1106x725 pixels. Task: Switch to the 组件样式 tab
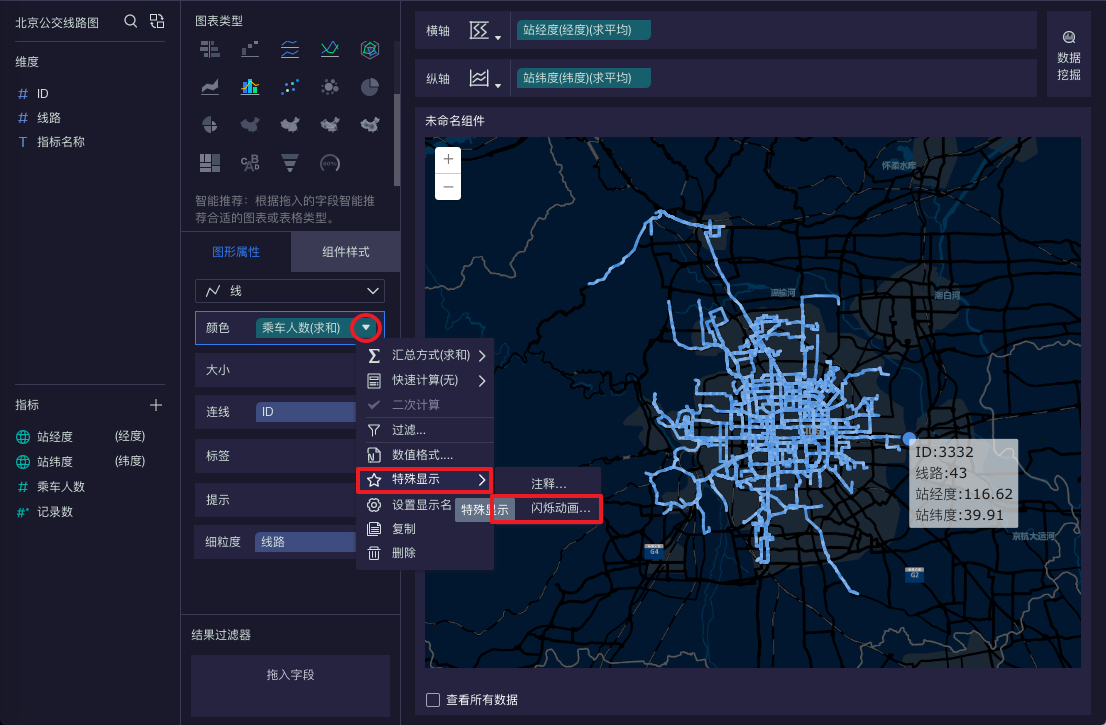(346, 252)
